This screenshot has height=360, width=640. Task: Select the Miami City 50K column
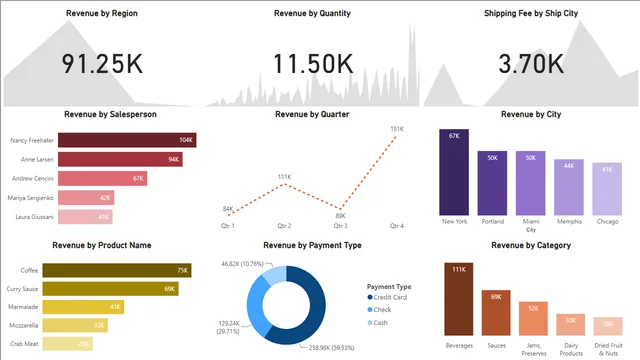tap(531, 183)
